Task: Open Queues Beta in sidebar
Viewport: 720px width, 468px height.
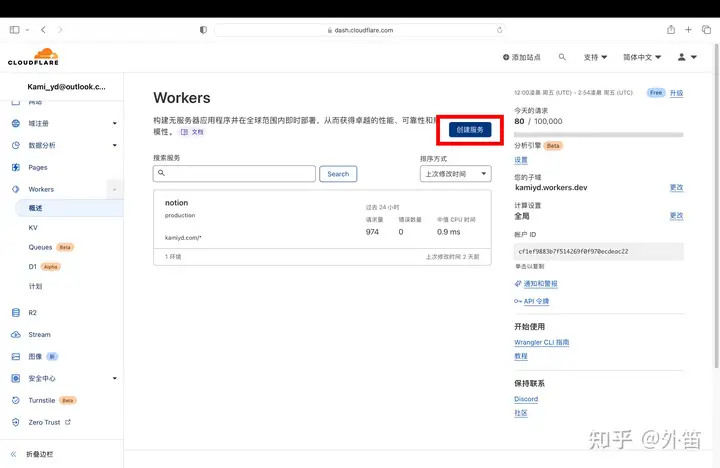Action: click(51, 247)
